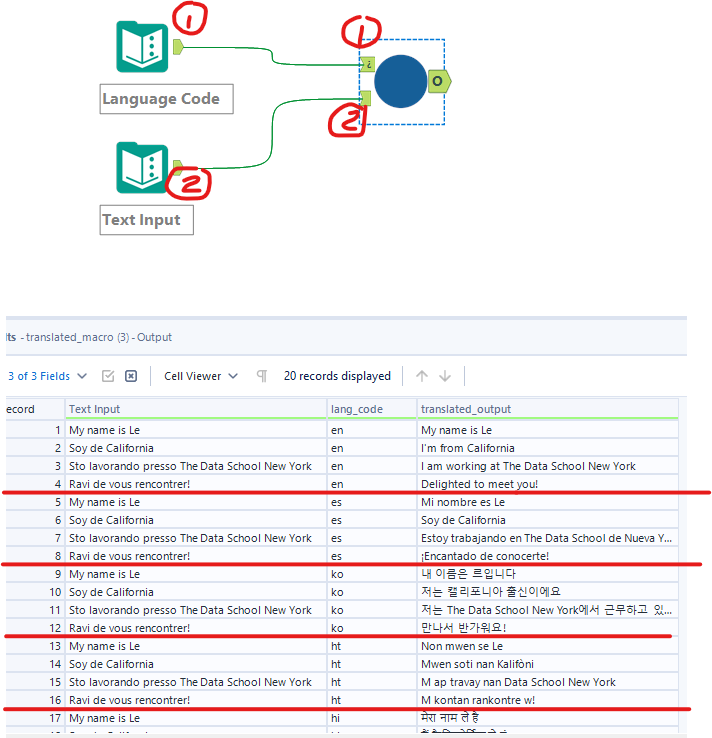The image size is (712, 738).
Task: Select the 'ko' lang_code cell in record 9
Action: [372, 574]
